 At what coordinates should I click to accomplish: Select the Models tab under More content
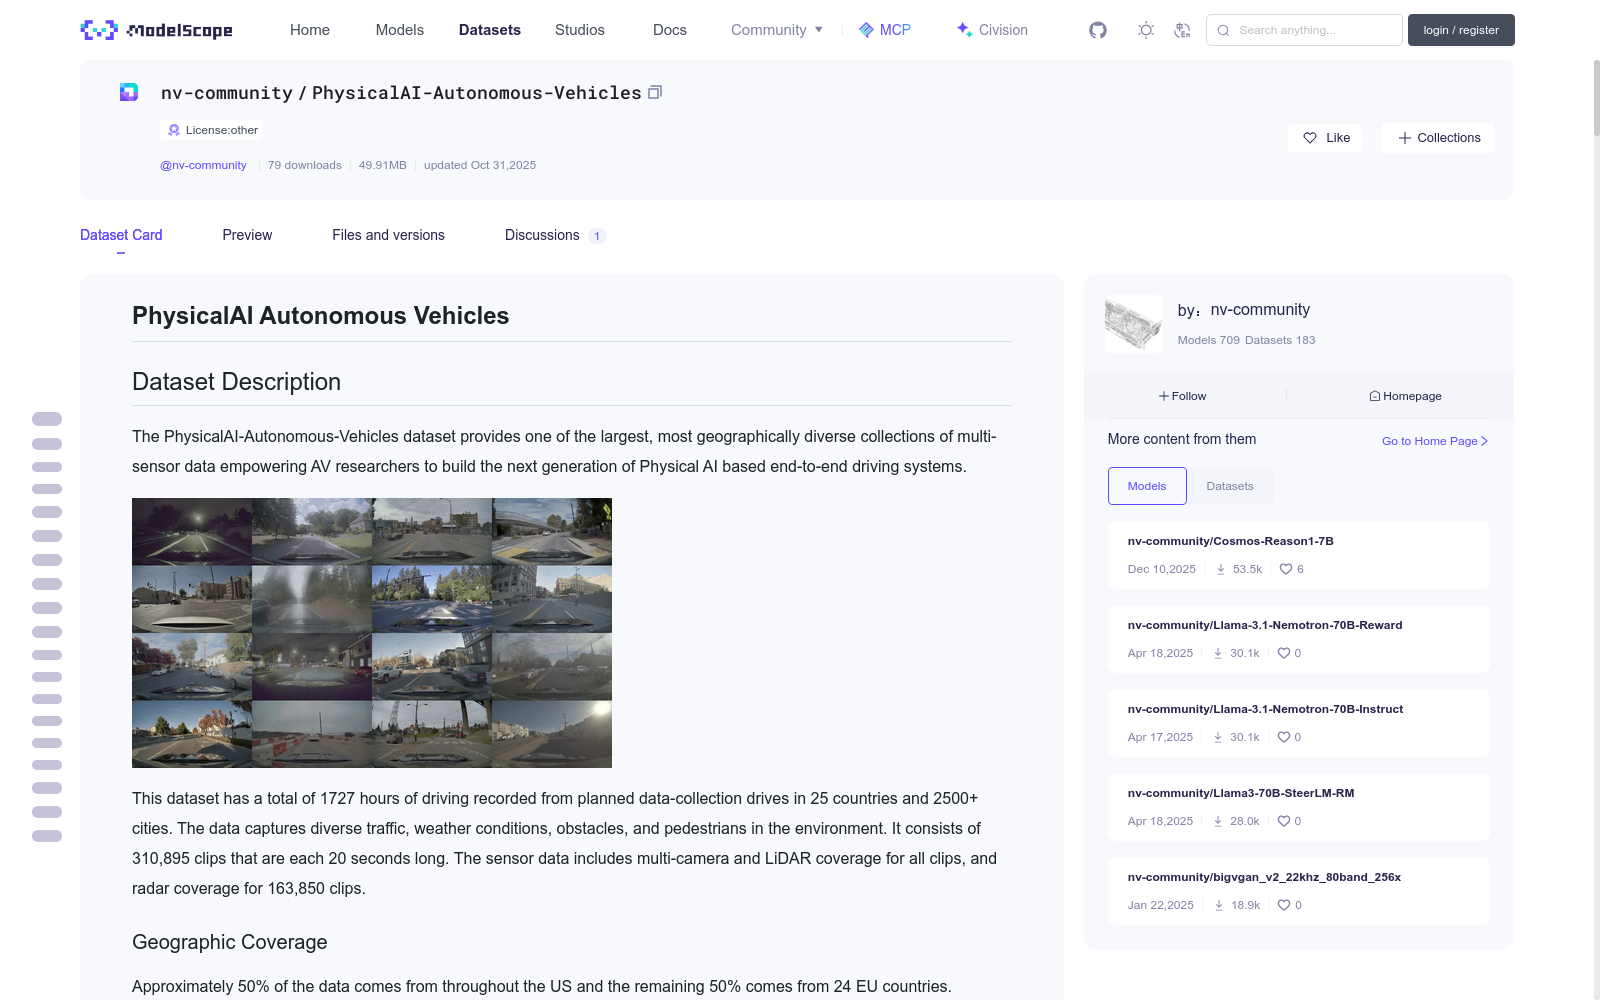click(1147, 486)
